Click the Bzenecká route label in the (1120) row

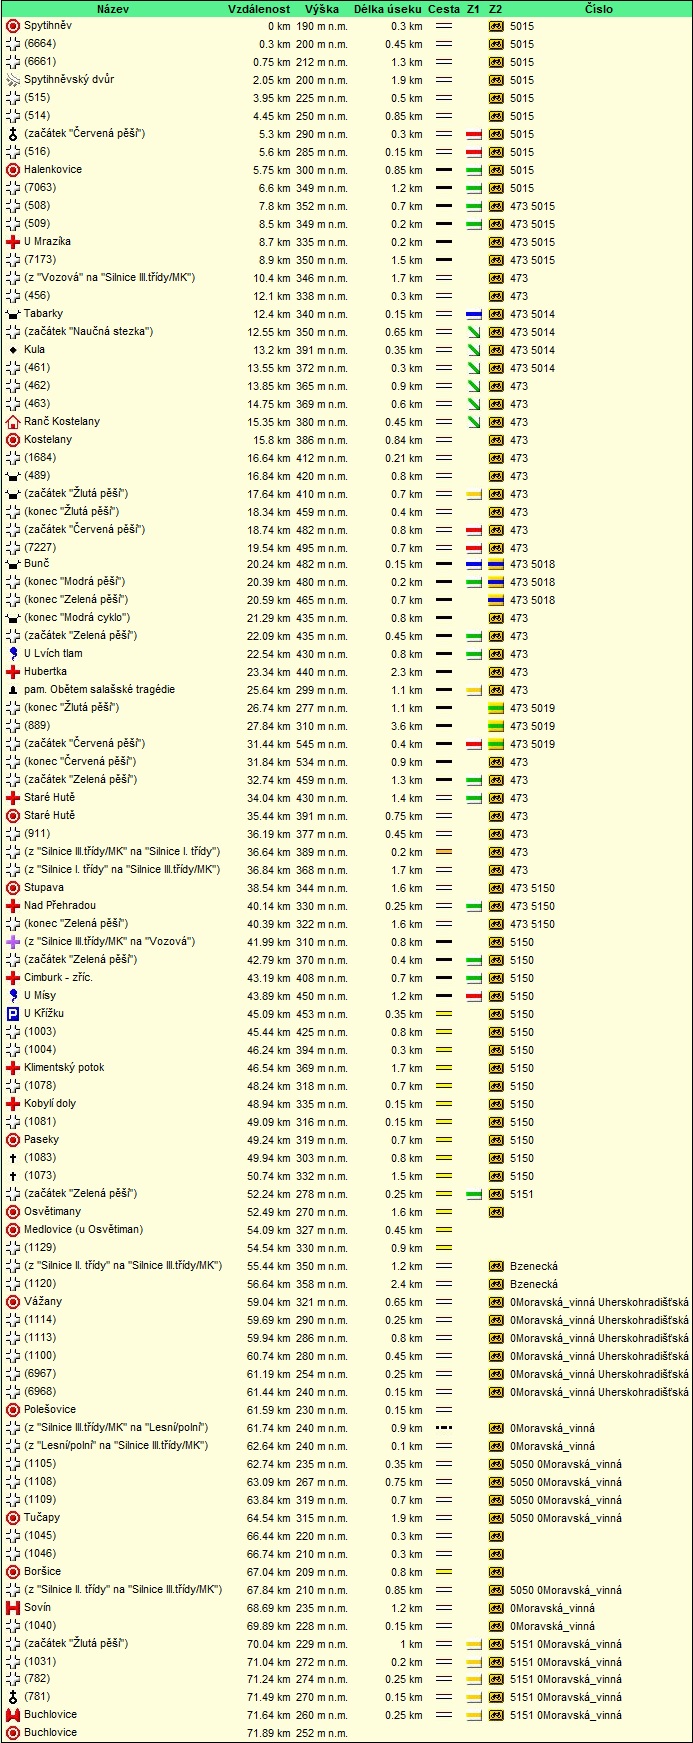pyautogui.click(x=534, y=1284)
